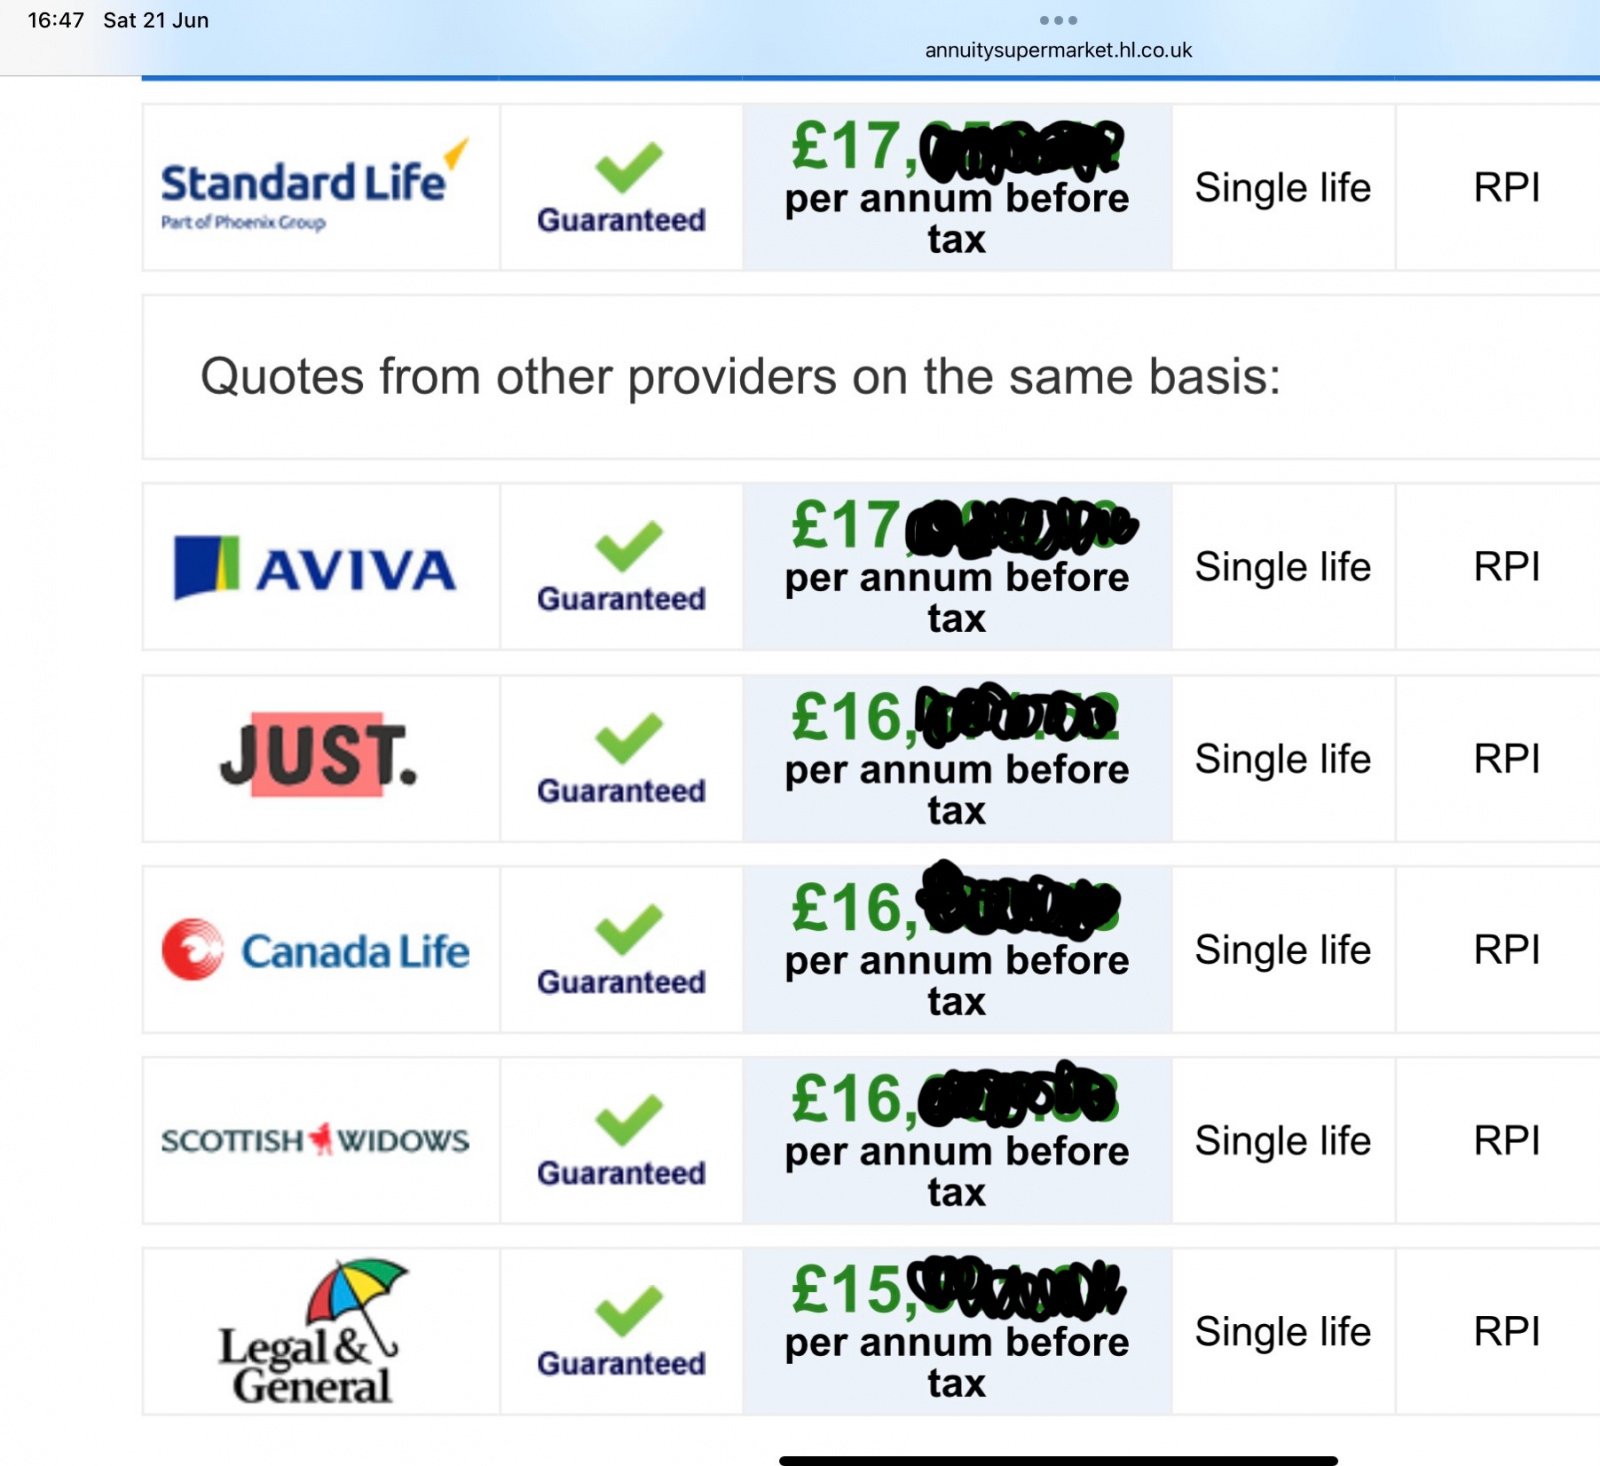
Task: Click the Guaranteed checkmark in the JUST row
Action: click(x=628, y=738)
